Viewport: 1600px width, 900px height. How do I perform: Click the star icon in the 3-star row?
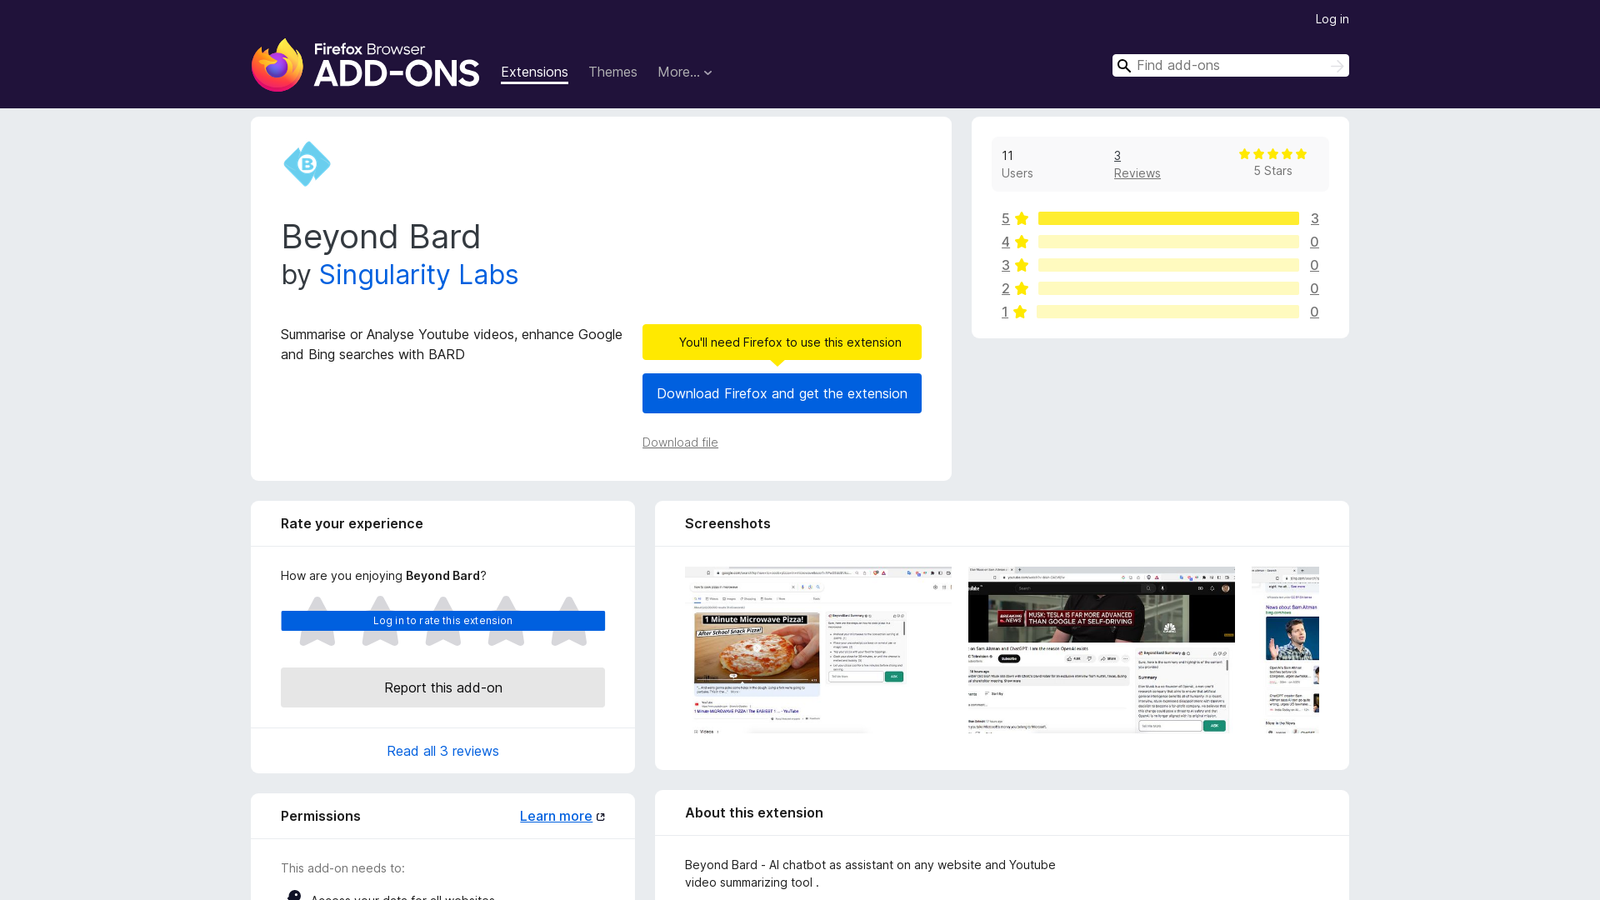(1021, 265)
